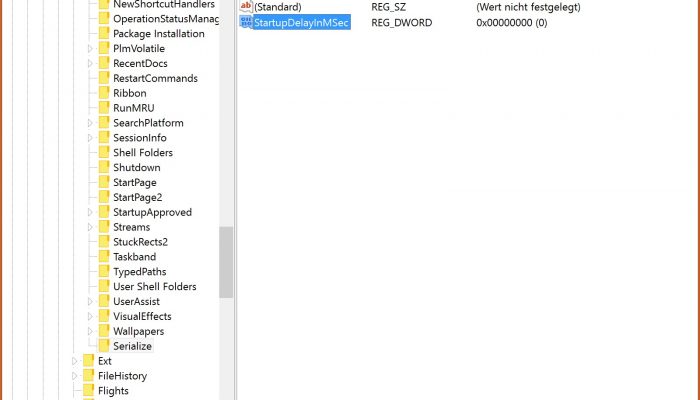Image resolution: width=700 pixels, height=400 pixels.
Task: Click the User Shell Folders key icon
Action: (104, 287)
